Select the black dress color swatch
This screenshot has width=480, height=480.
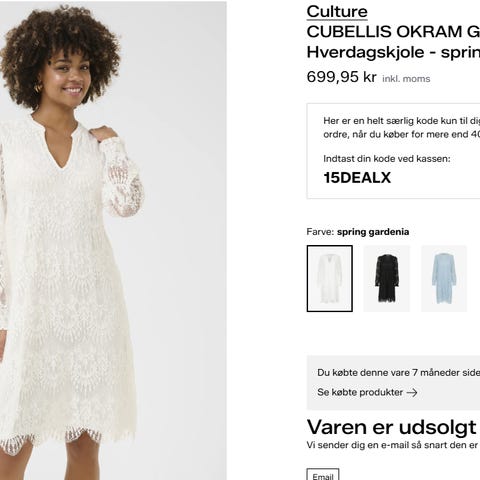tap(387, 279)
